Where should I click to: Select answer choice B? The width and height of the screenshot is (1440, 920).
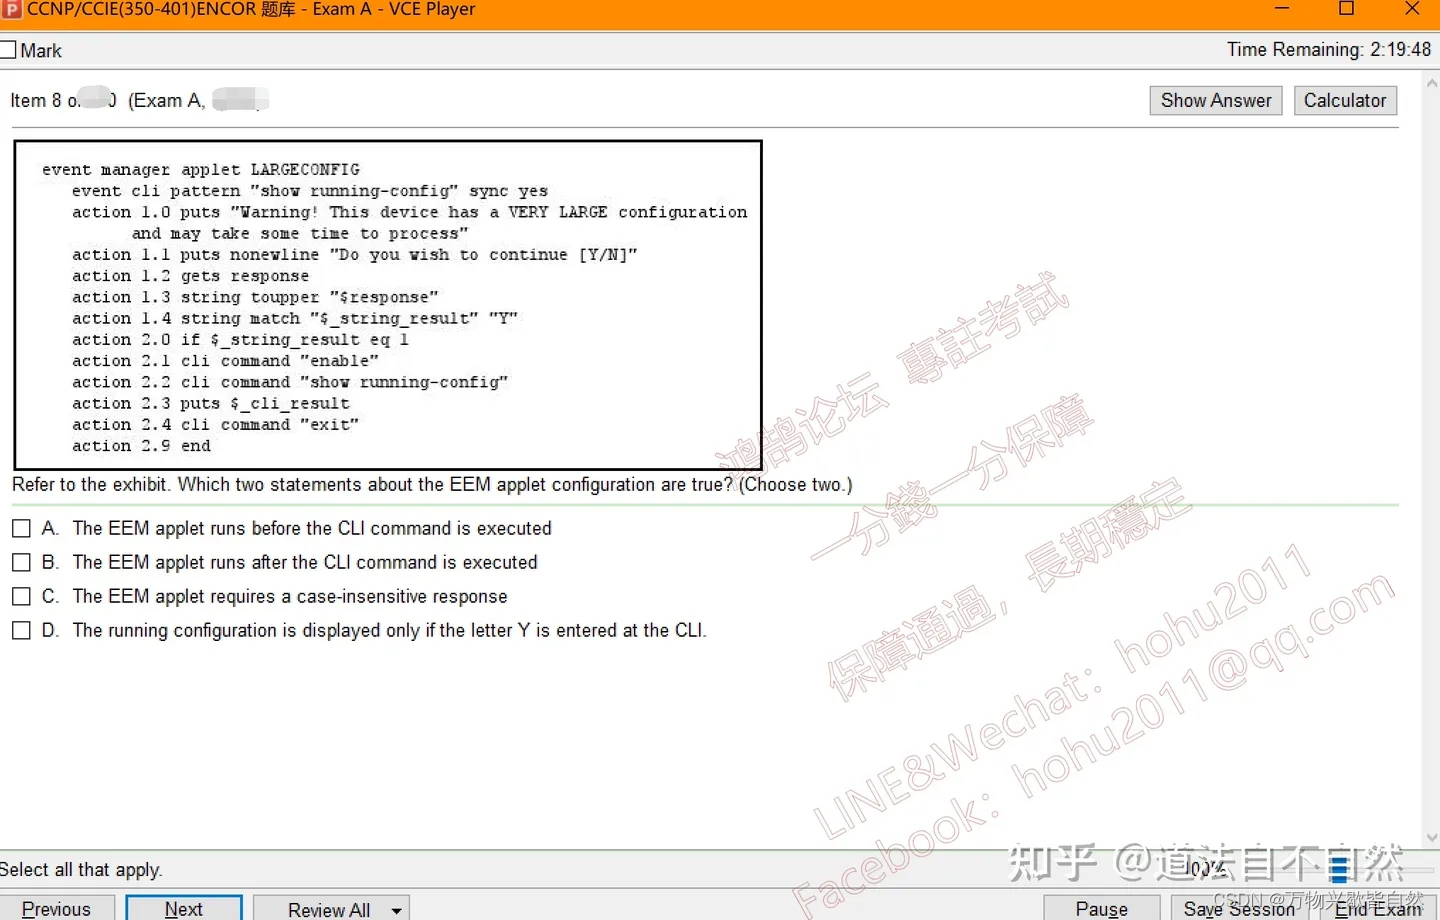[21, 561]
